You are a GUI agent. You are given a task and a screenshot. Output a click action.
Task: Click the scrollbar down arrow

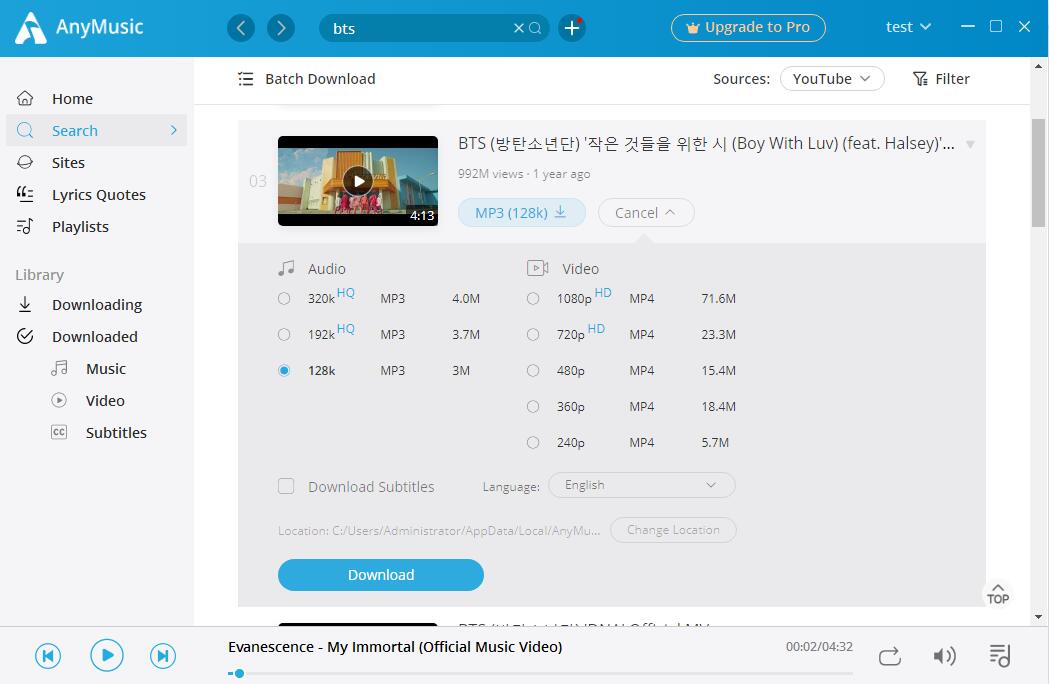pyautogui.click(x=1038, y=616)
